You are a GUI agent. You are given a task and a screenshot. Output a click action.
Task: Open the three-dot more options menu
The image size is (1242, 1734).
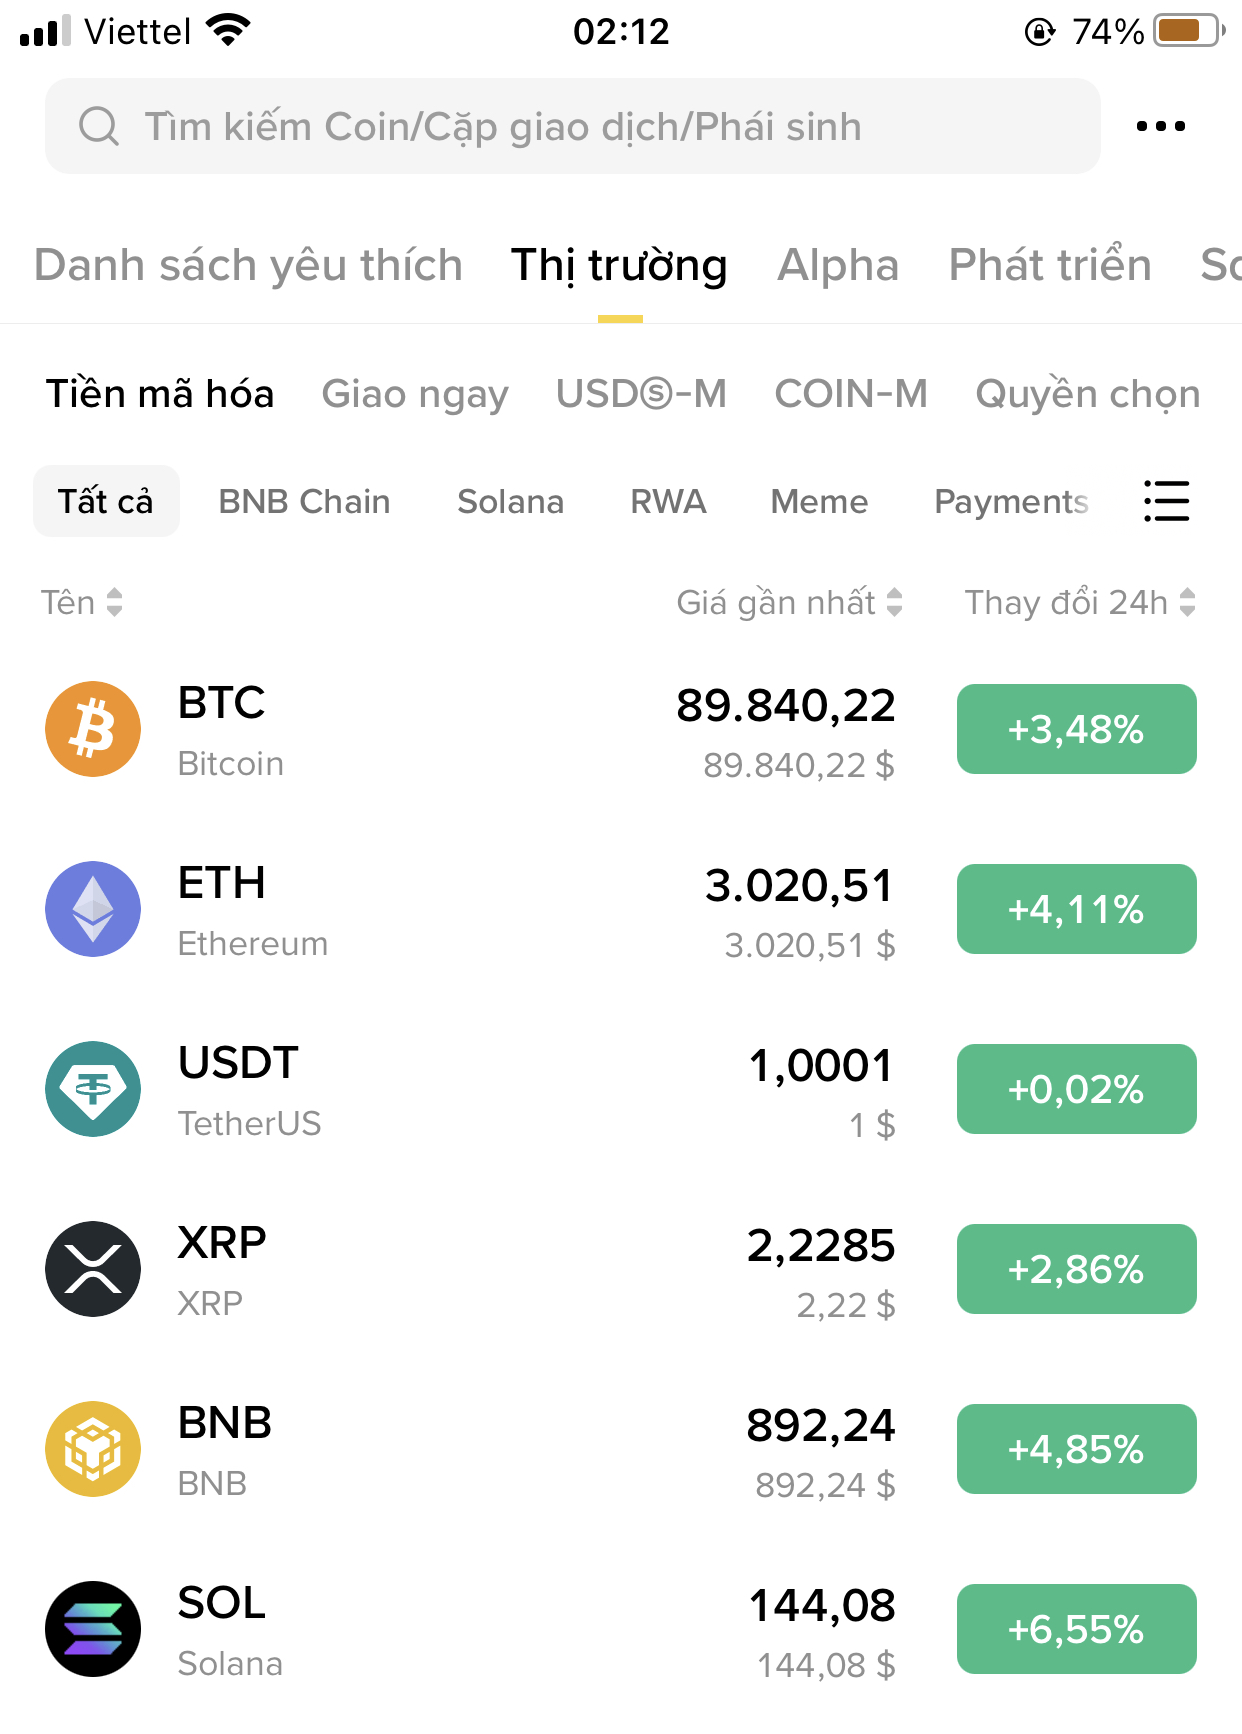pyautogui.click(x=1161, y=126)
